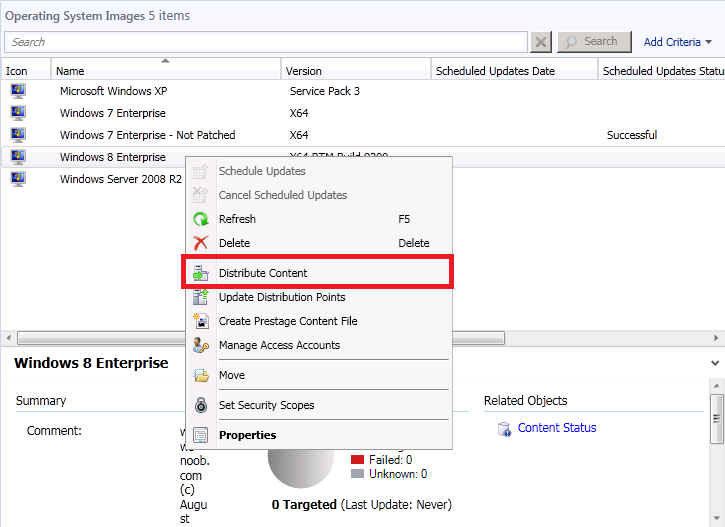
Task: Click the red X Delete icon
Action: [201, 243]
